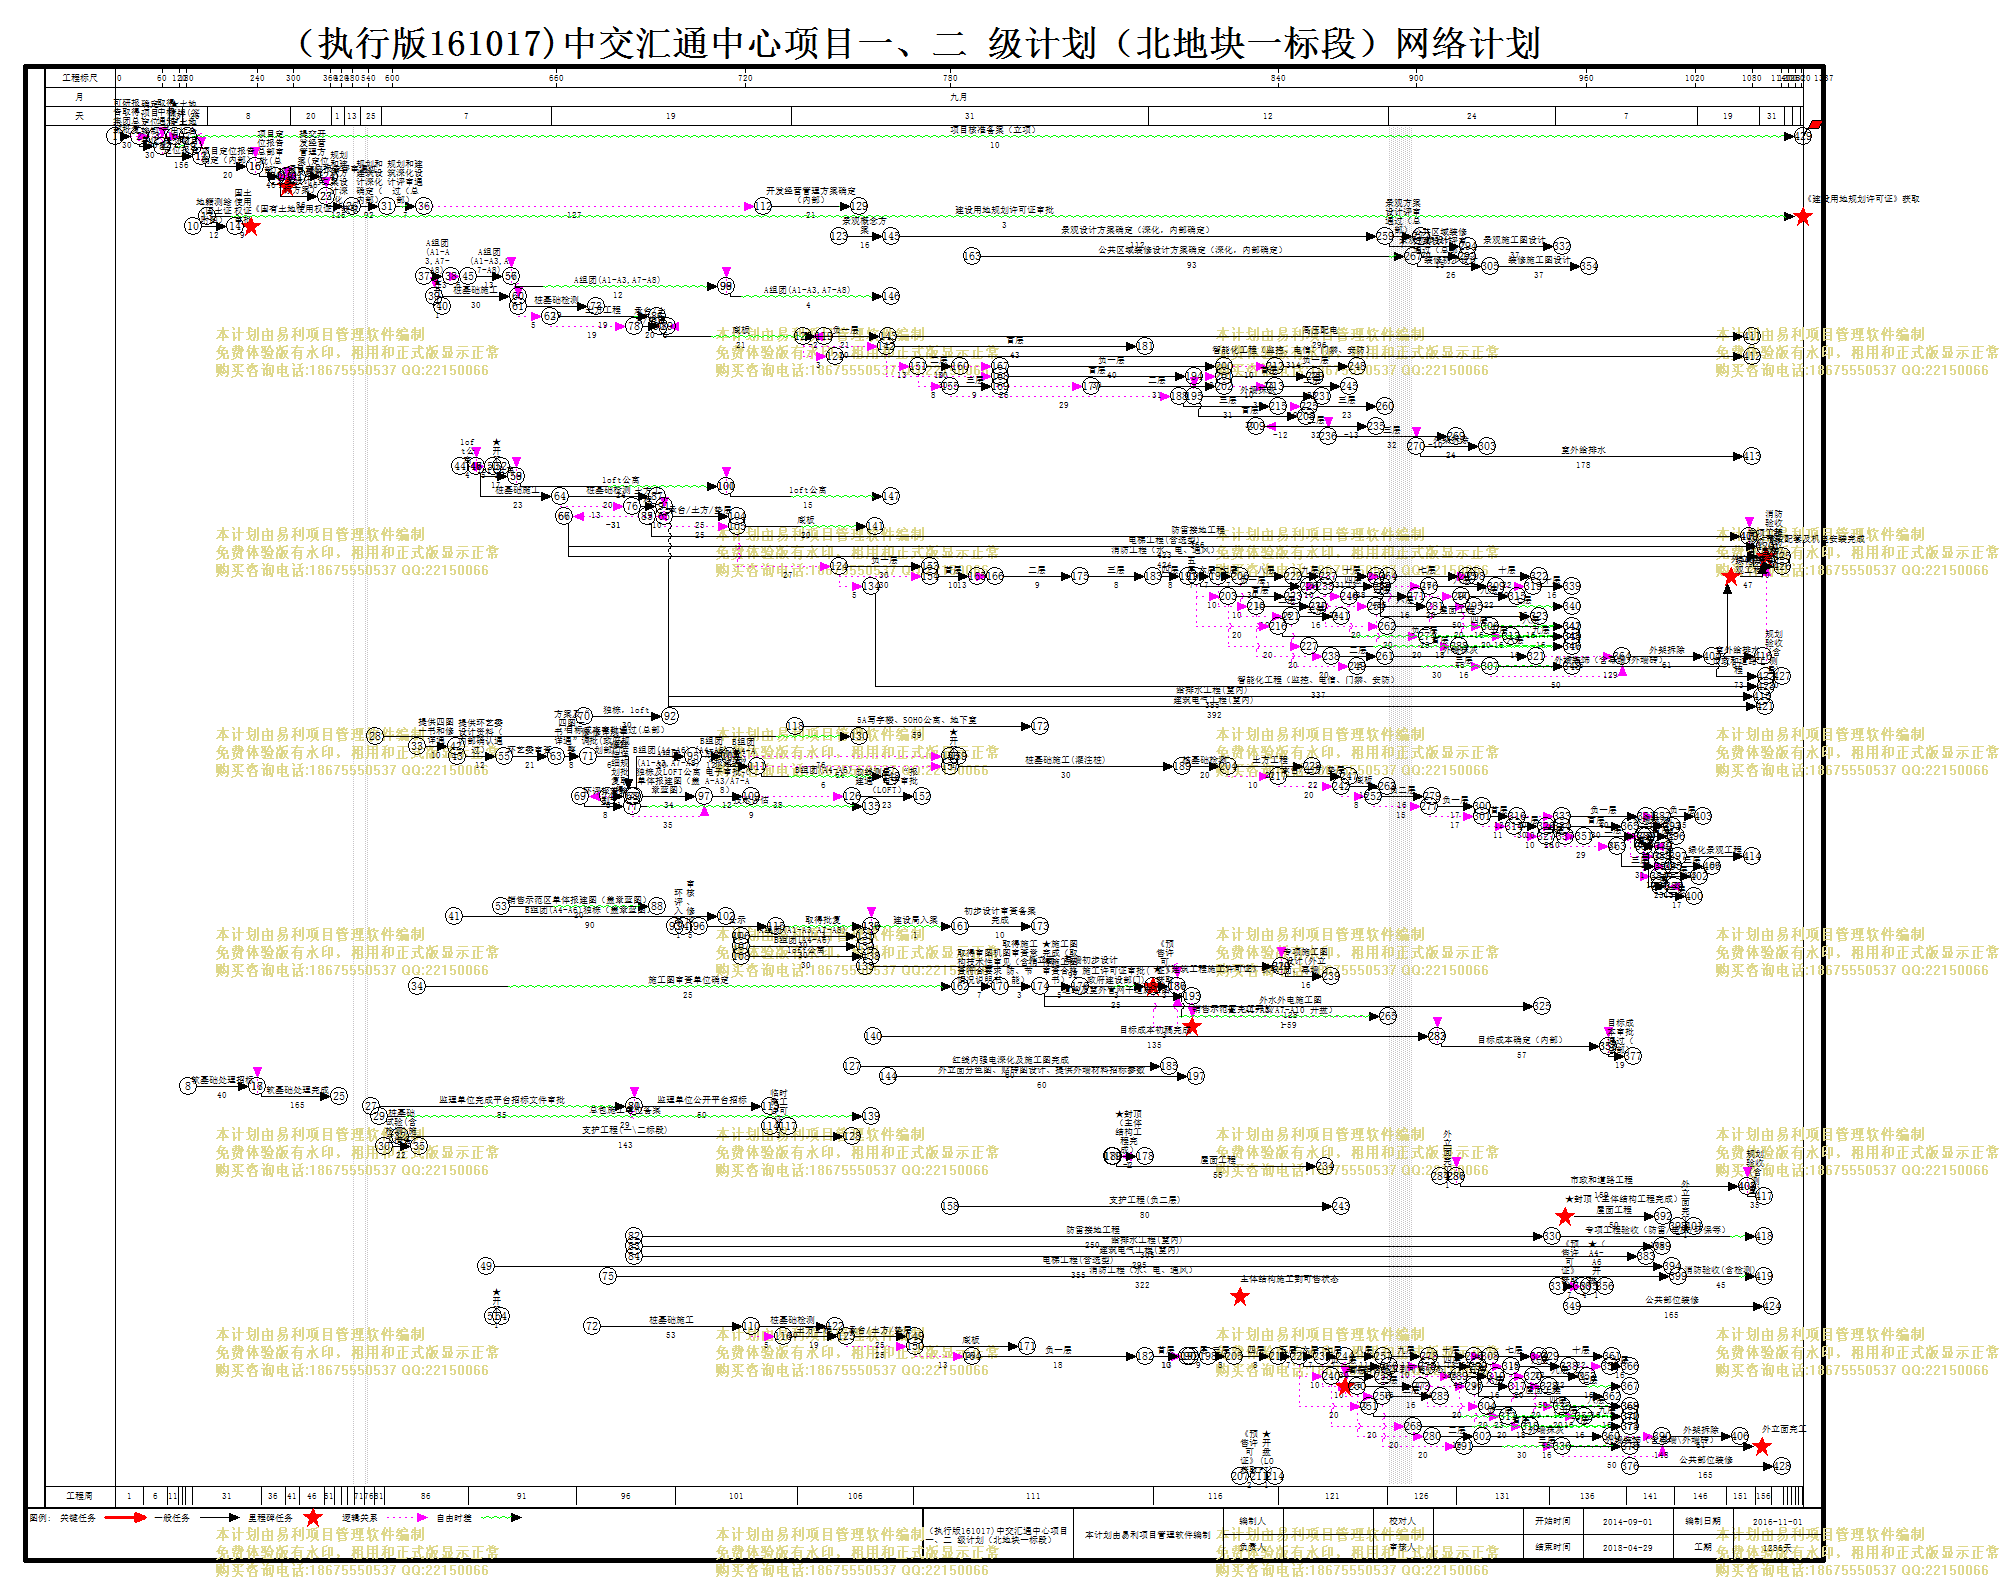Click the red critical-task arrow in the legend
This screenshot has width=1999, height=1577.
125,1517
